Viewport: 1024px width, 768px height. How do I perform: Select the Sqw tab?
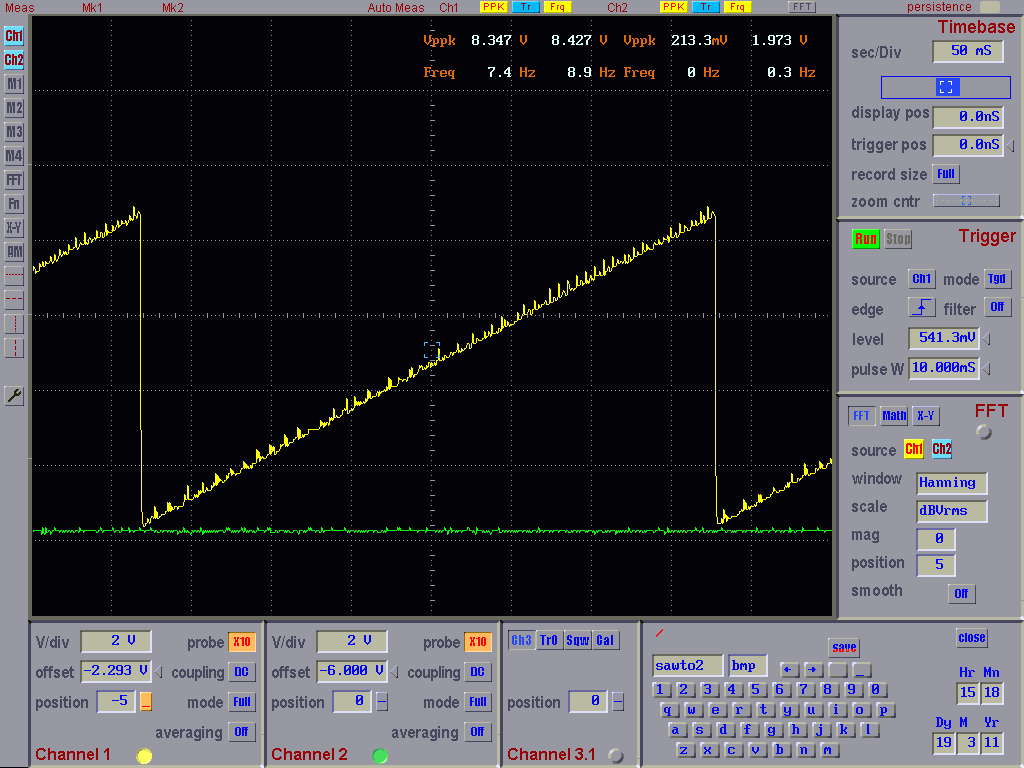pos(577,641)
